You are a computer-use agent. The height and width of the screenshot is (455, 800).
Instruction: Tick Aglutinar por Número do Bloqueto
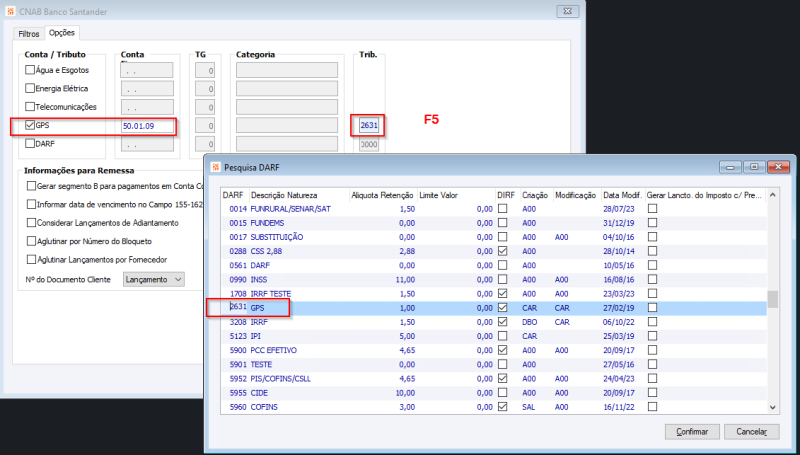[32, 241]
